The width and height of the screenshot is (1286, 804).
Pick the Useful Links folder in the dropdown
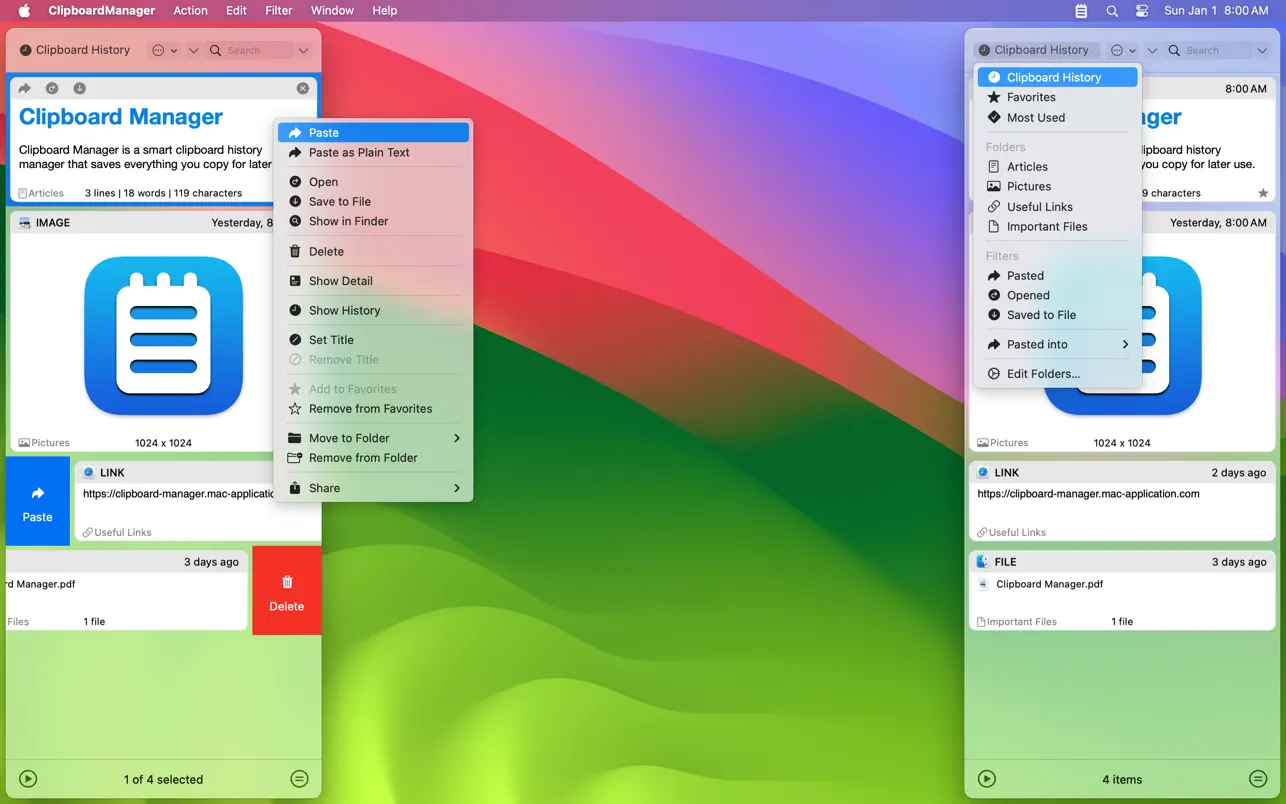point(1057,206)
